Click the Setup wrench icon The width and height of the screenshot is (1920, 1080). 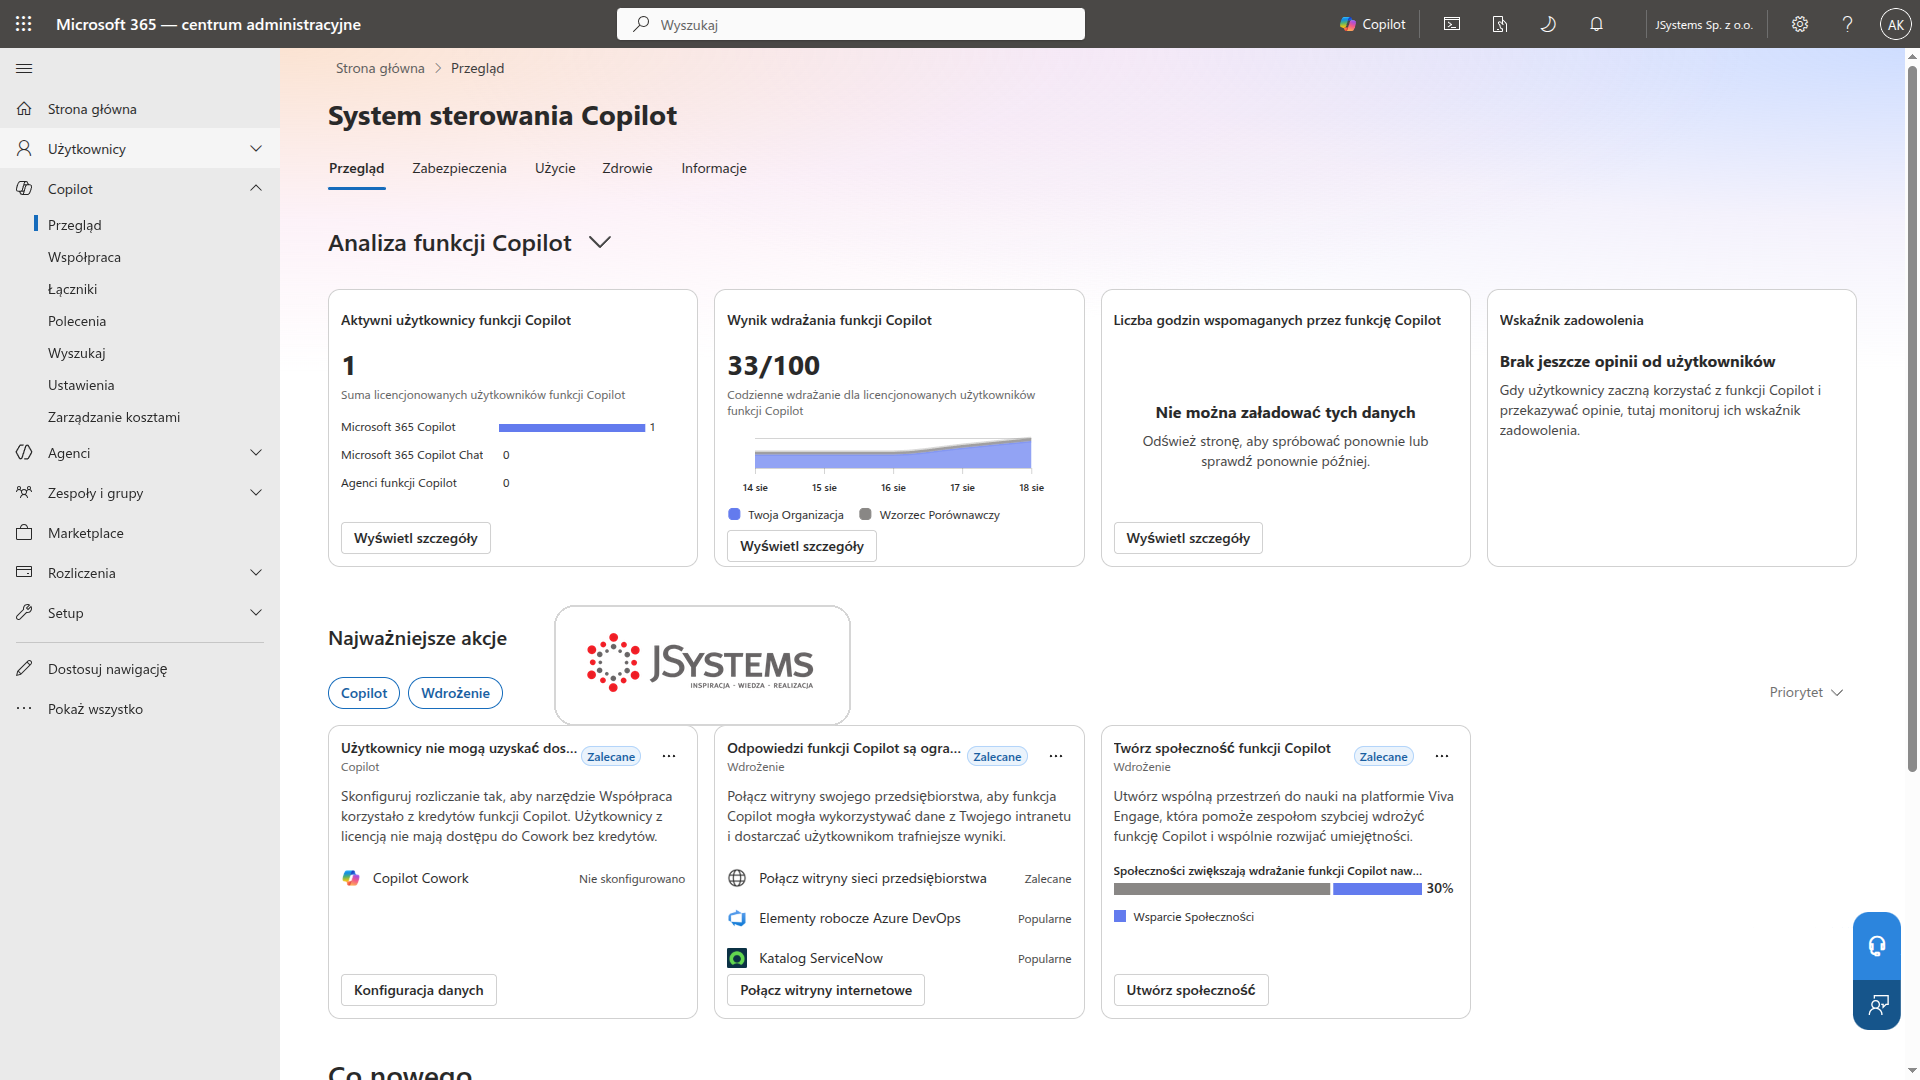click(24, 612)
